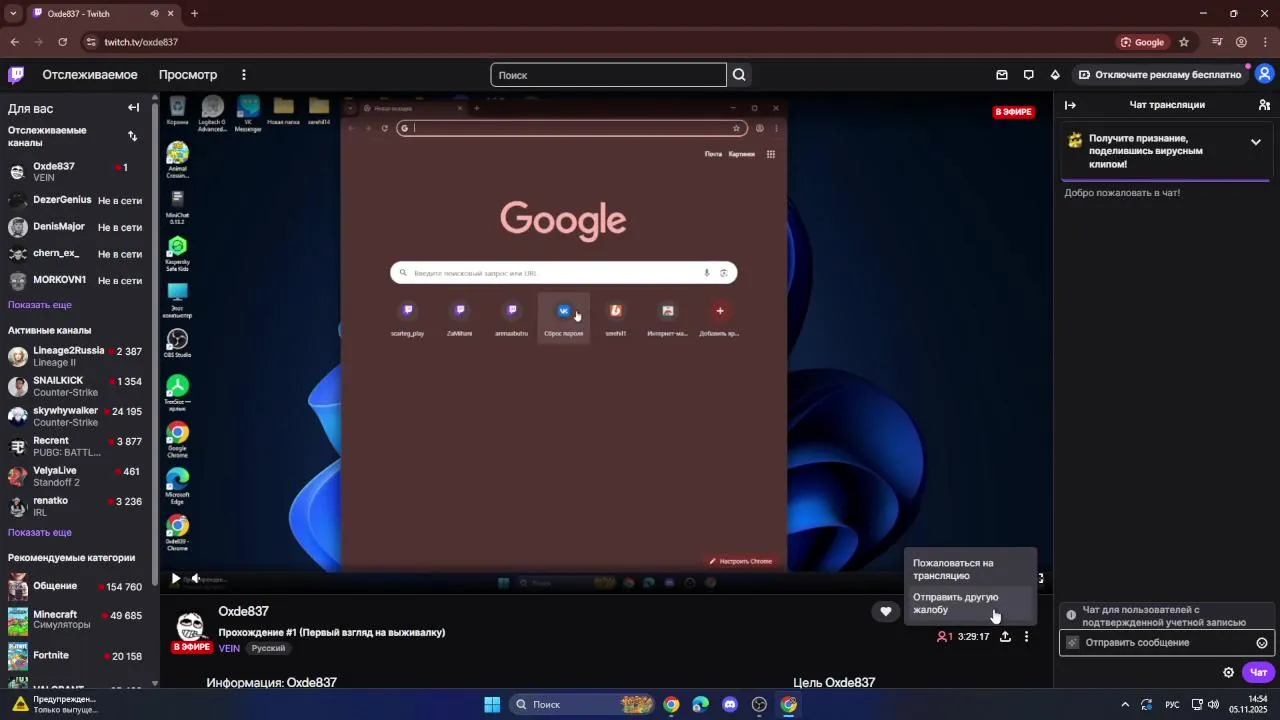Open the Twitch home logo
The image size is (1280, 720).
16,74
